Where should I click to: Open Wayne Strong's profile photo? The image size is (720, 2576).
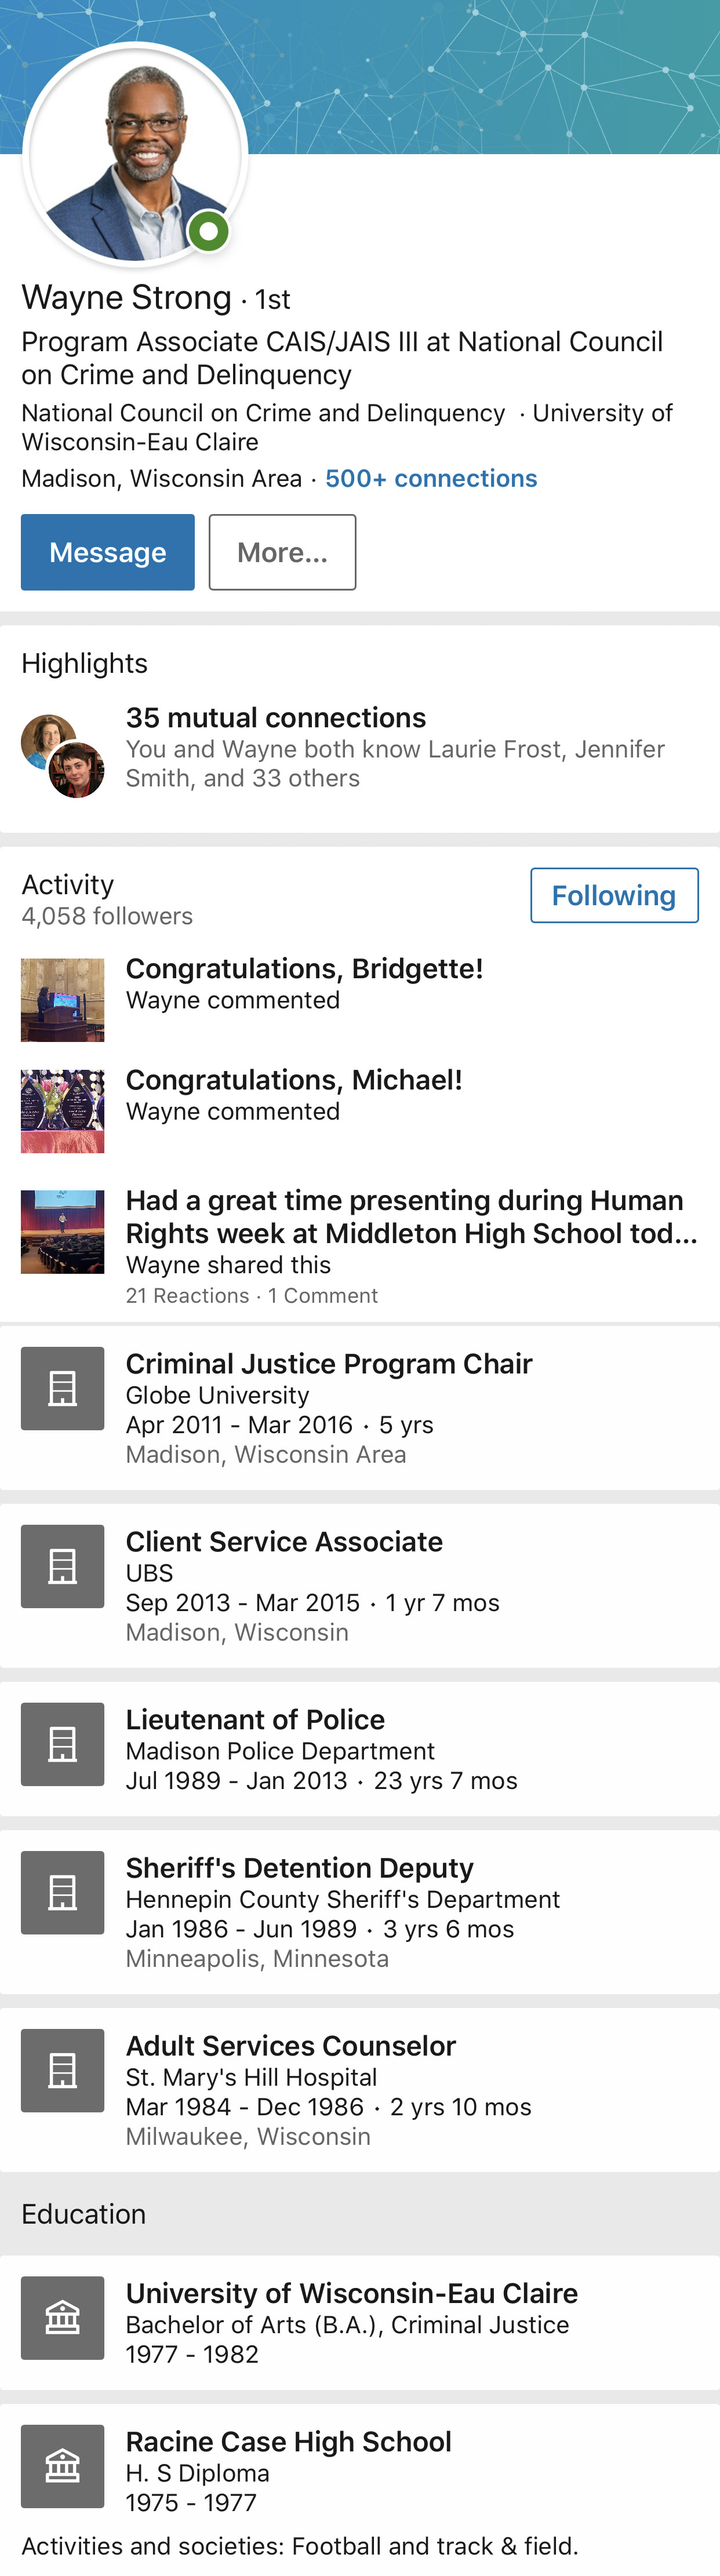[x=135, y=154]
